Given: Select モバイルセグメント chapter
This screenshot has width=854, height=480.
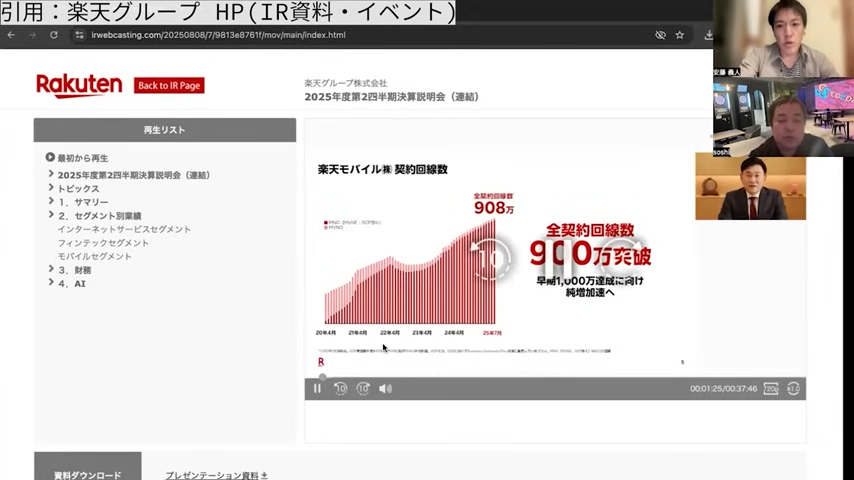Looking at the screenshot, I should coord(94,256).
